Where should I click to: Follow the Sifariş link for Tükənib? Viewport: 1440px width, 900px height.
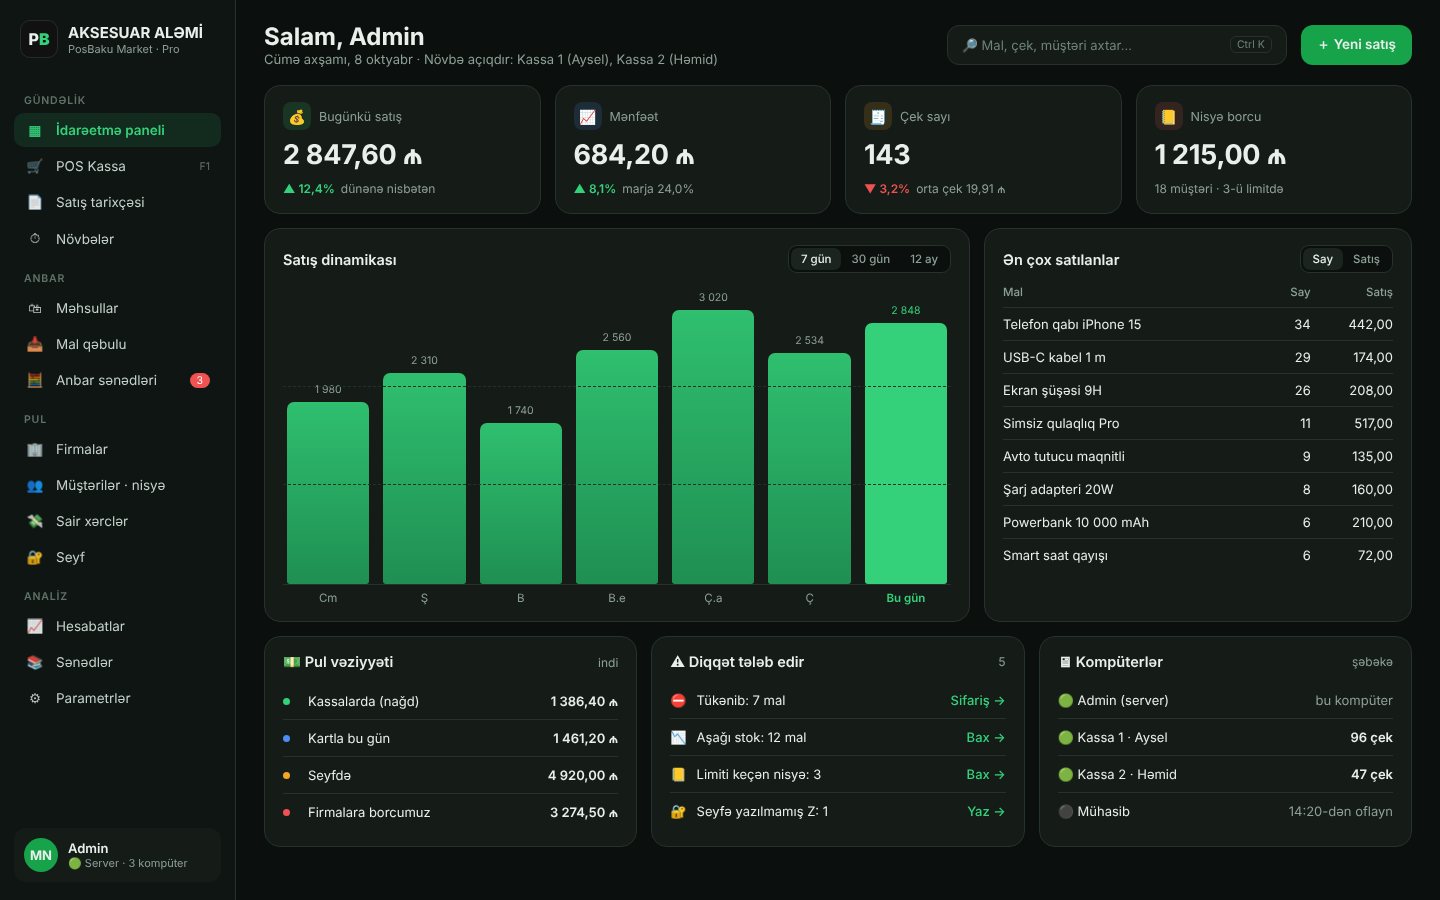(x=977, y=700)
